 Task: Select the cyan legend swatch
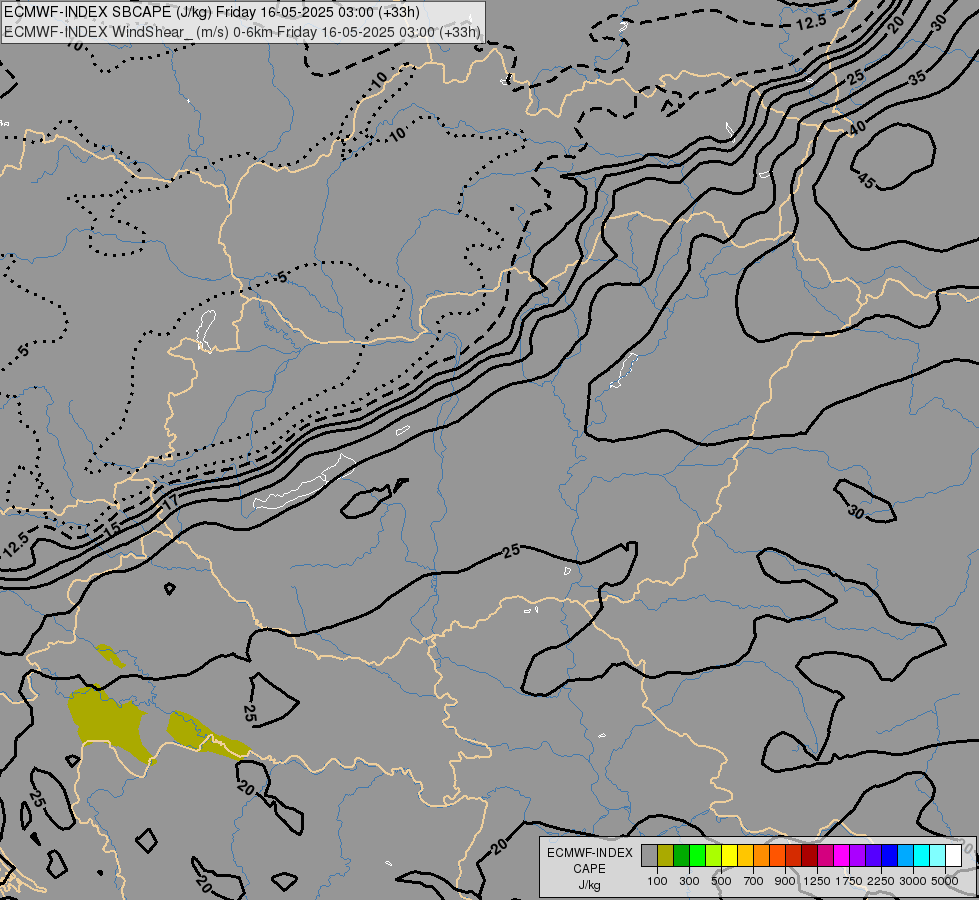(922, 855)
